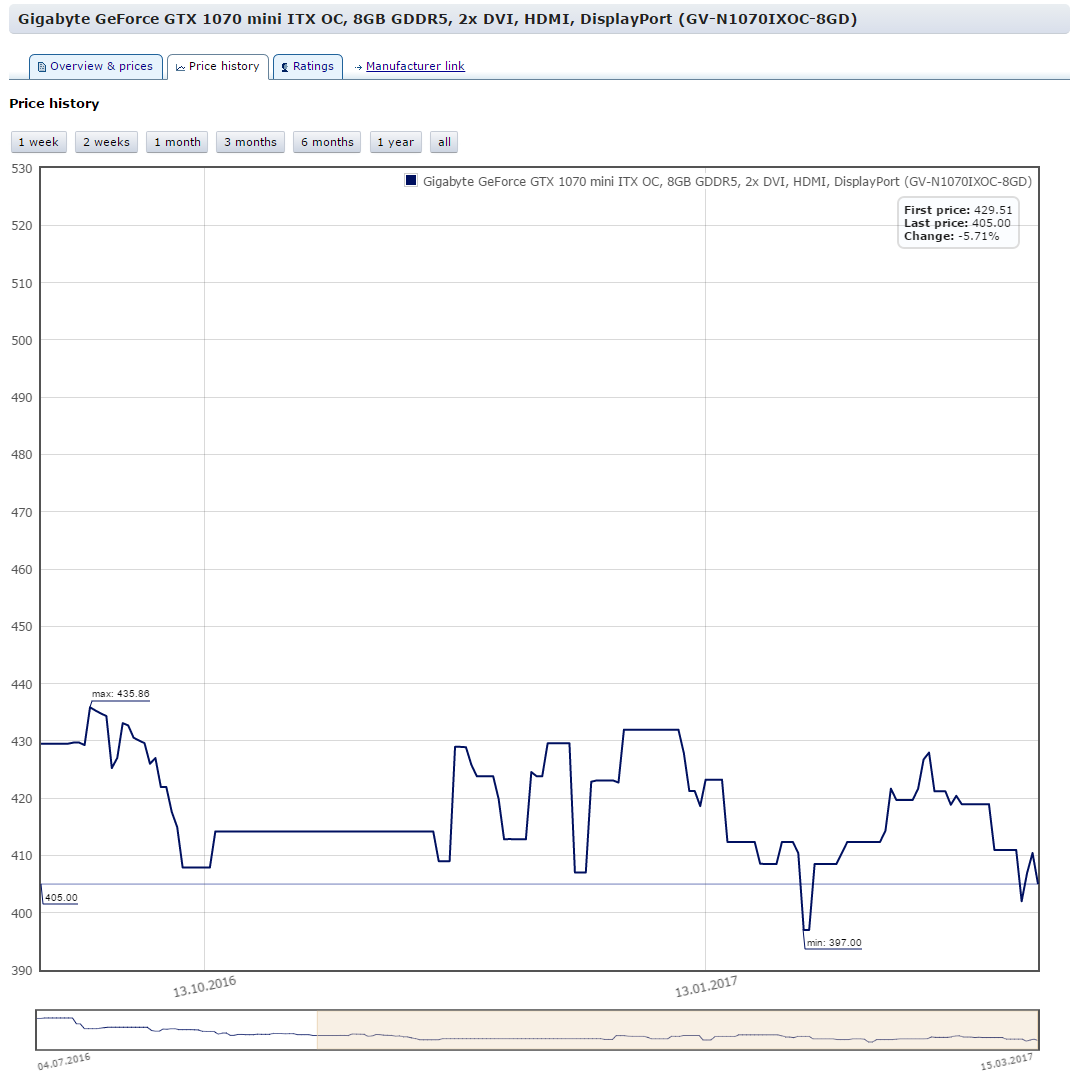Click the 405.00 current price label
Viewport: 1073px width, 1085px height.
click(x=61, y=897)
